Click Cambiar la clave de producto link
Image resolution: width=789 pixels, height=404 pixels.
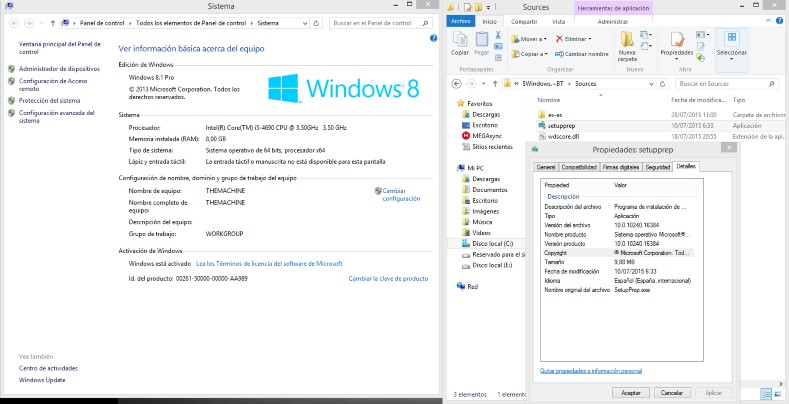pos(388,278)
